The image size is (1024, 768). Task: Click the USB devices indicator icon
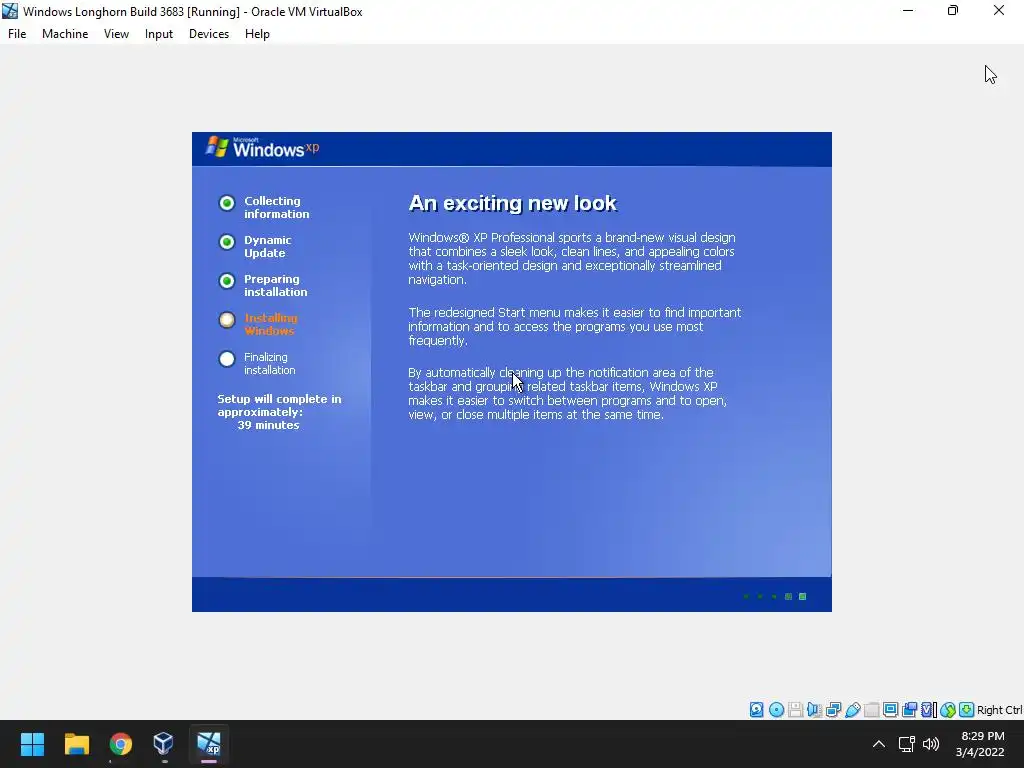tap(853, 709)
